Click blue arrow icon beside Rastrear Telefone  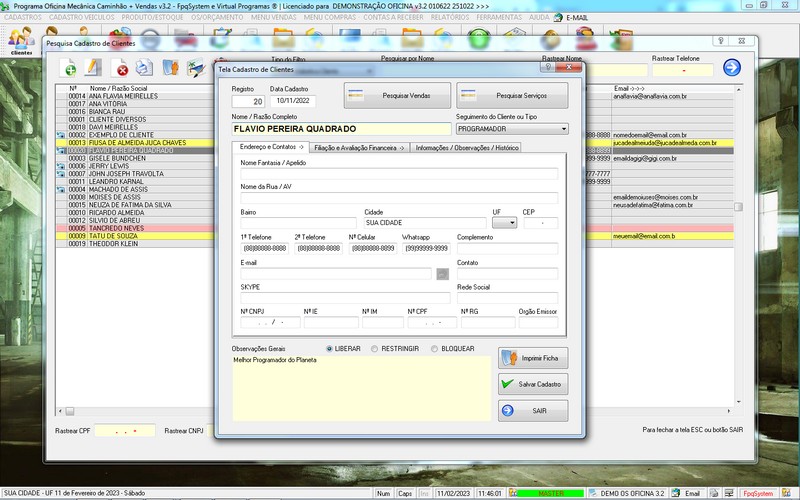tap(732, 67)
